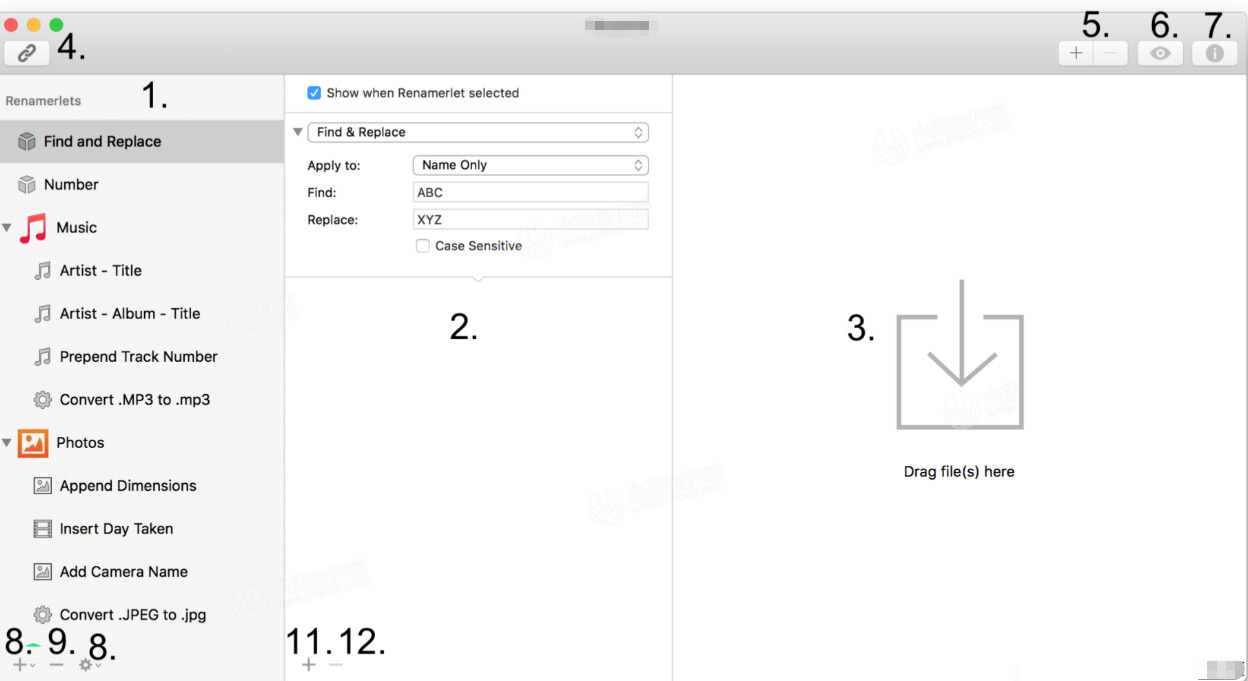Collapse the Find & Replace action disclosure triangle
The width and height of the screenshot is (1248, 681).
[x=298, y=132]
